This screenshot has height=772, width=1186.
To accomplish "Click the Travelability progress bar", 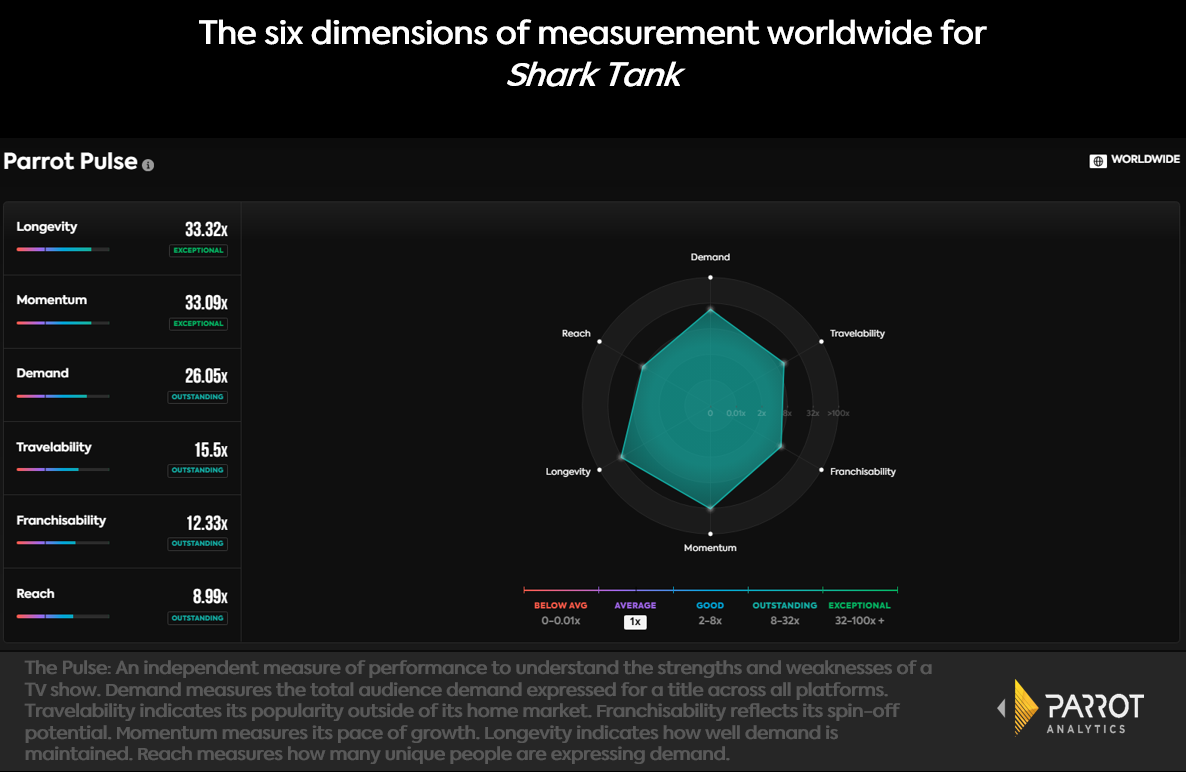I will point(63,470).
